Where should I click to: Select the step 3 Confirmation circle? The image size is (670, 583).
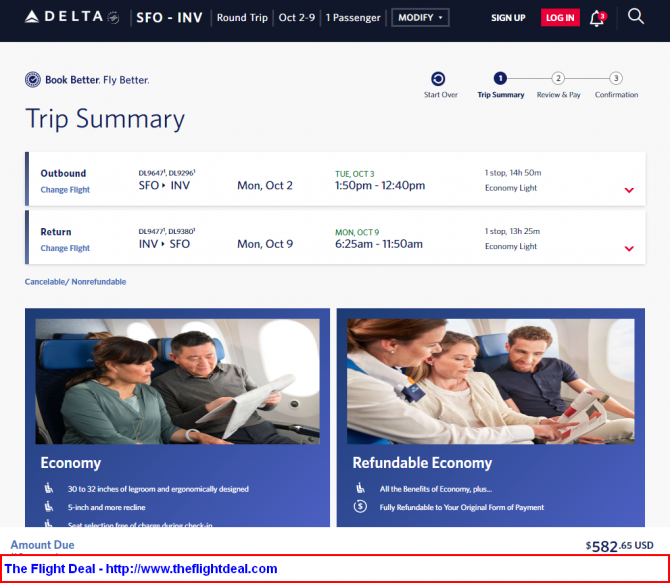click(616, 78)
